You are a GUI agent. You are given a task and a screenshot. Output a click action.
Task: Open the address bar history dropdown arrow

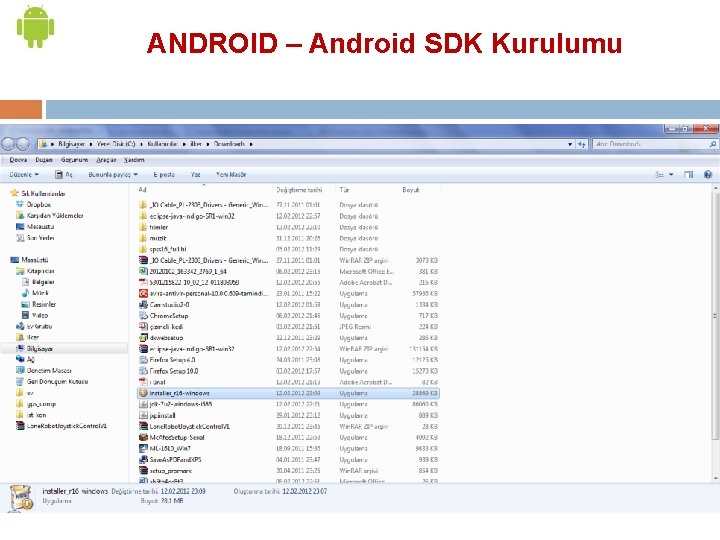tap(570, 144)
